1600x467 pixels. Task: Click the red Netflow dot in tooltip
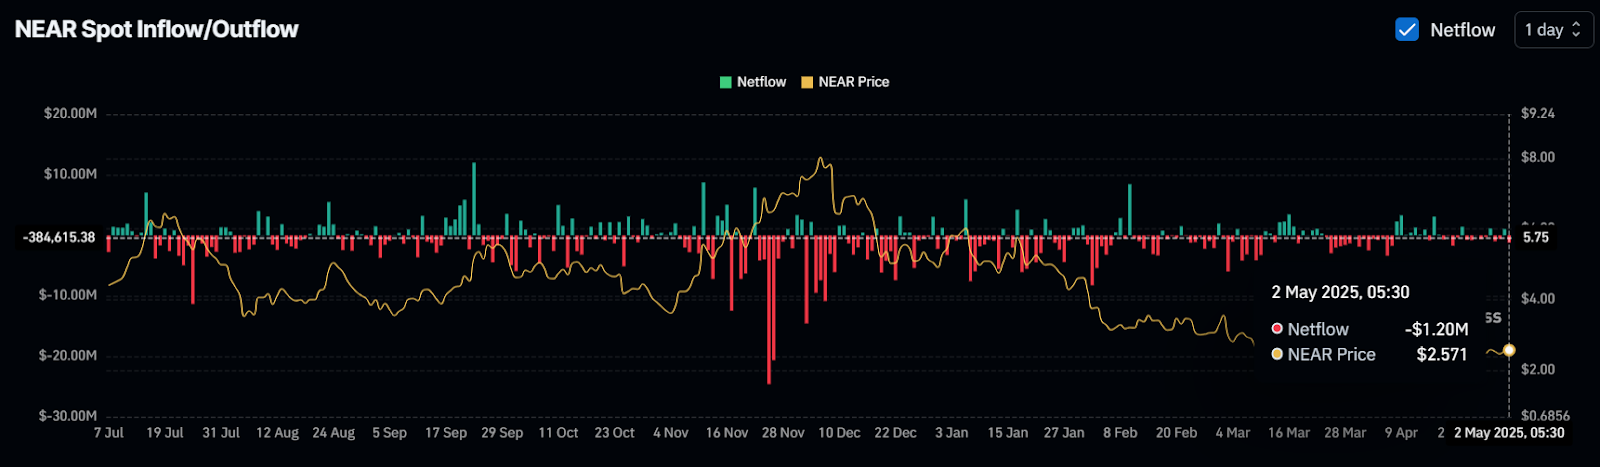click(1277, 329)
